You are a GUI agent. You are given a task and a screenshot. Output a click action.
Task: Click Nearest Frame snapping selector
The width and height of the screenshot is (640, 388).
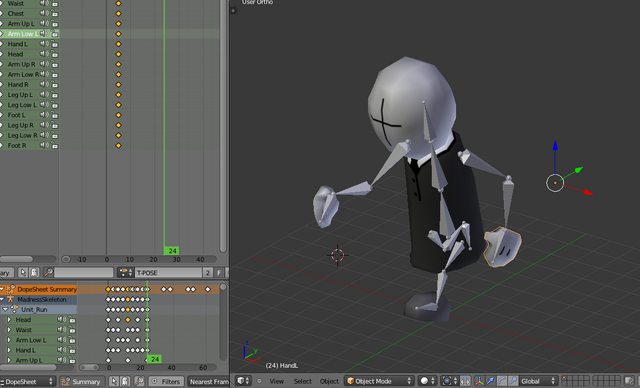(209, 382)
